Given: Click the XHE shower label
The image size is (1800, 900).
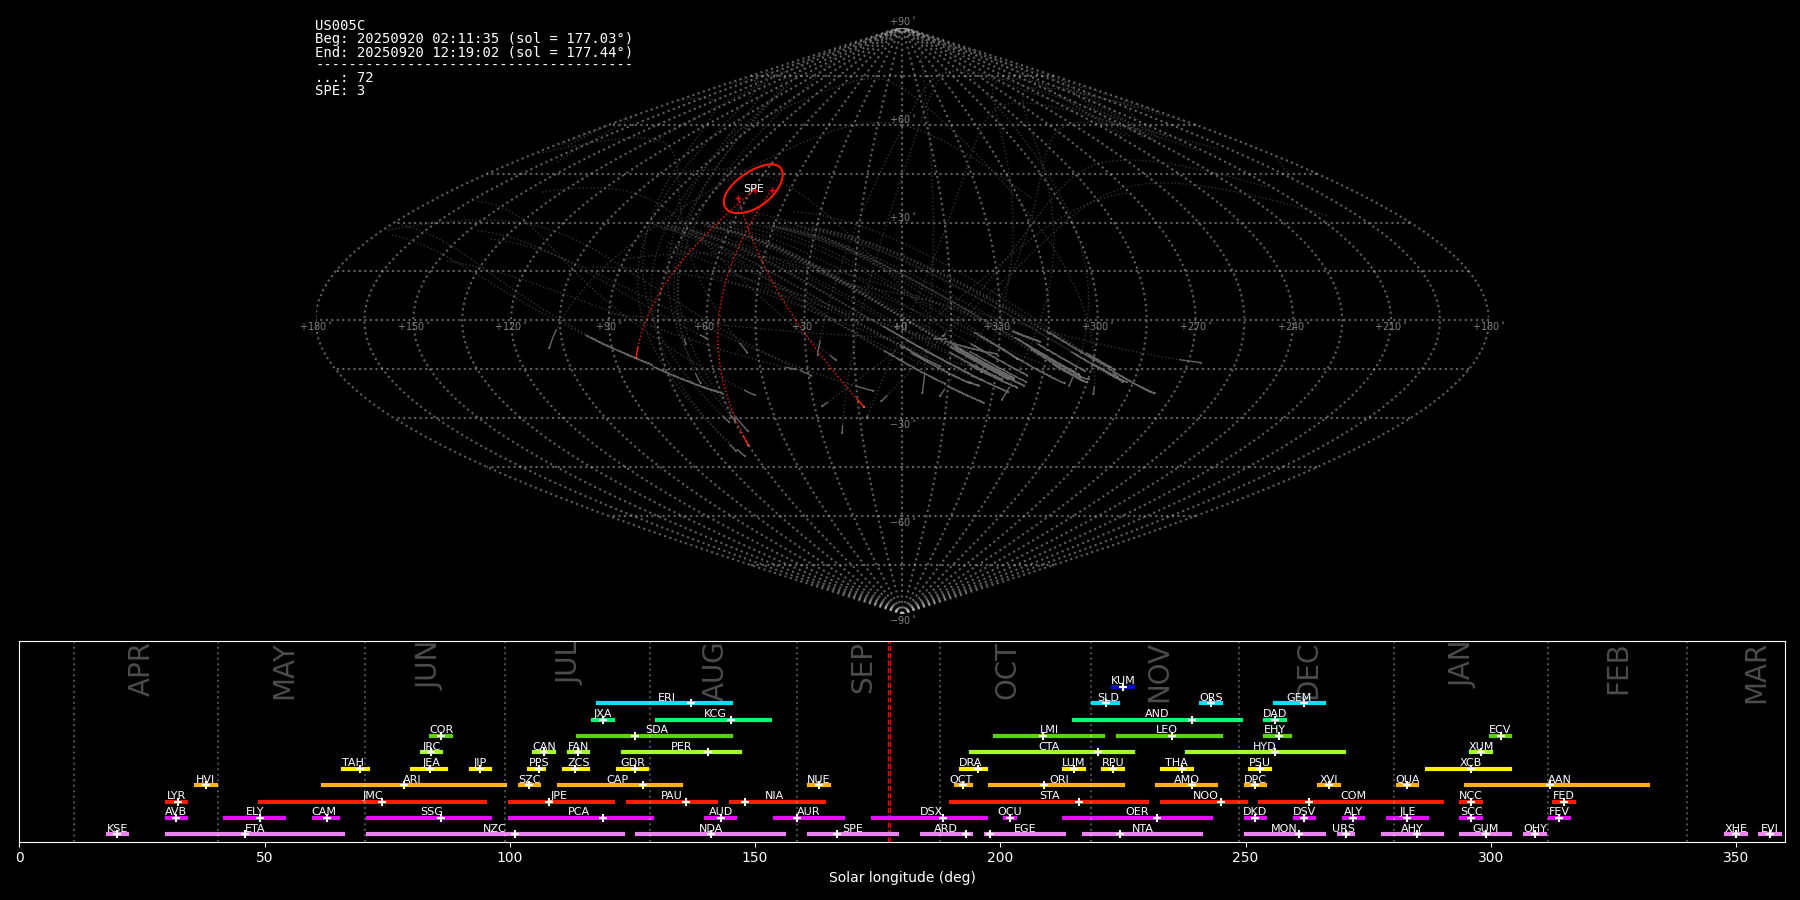Looking at the screenshot, I should [x=1736, y=829].
